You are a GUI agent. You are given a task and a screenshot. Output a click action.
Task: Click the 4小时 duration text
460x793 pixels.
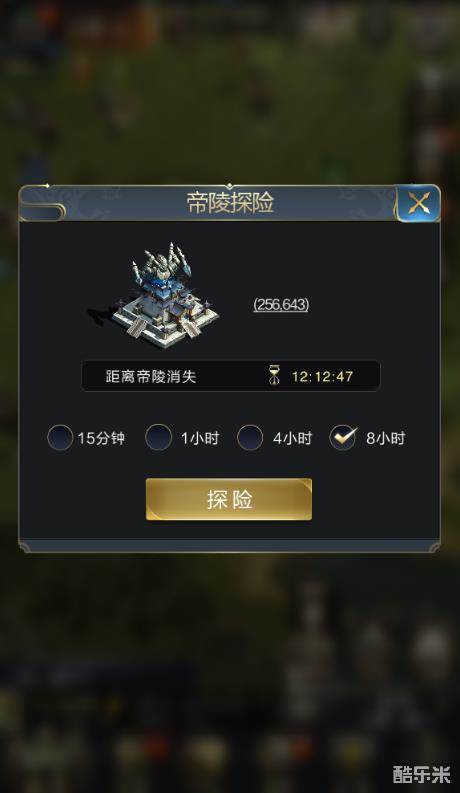click(x=293, y=438)
